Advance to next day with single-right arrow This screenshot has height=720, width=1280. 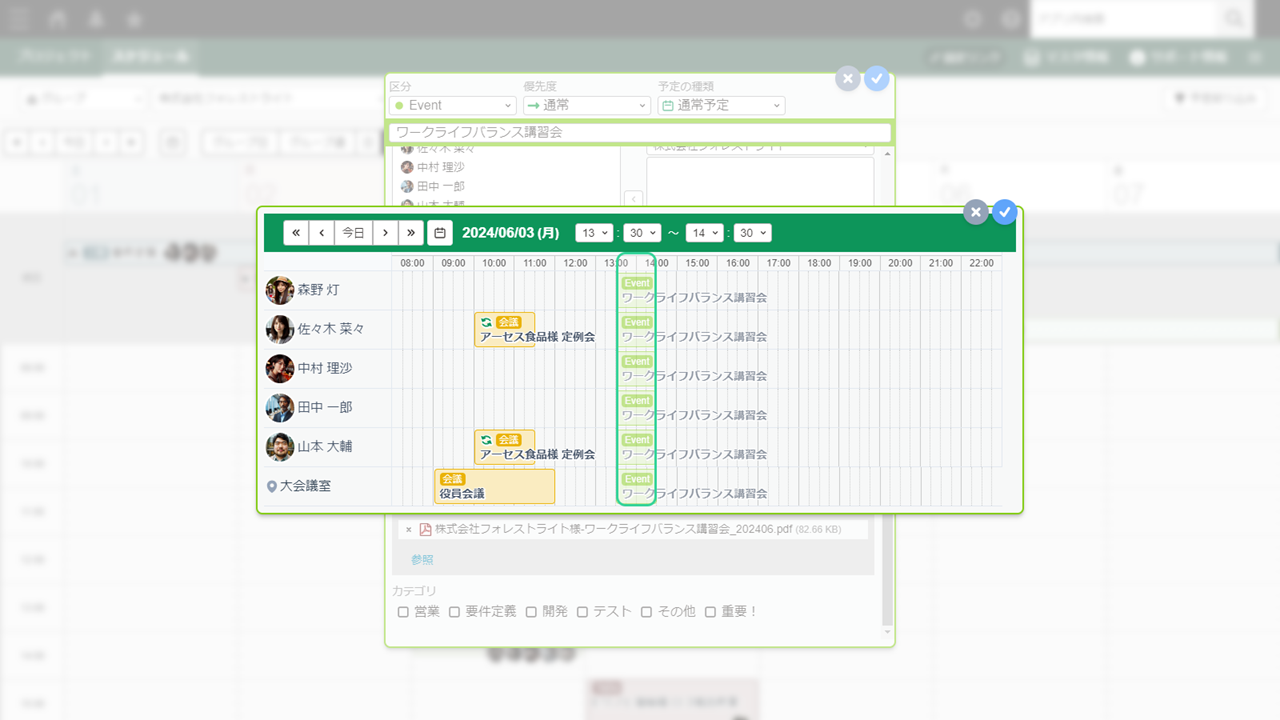pyautogui.click(x=386, y=233)
